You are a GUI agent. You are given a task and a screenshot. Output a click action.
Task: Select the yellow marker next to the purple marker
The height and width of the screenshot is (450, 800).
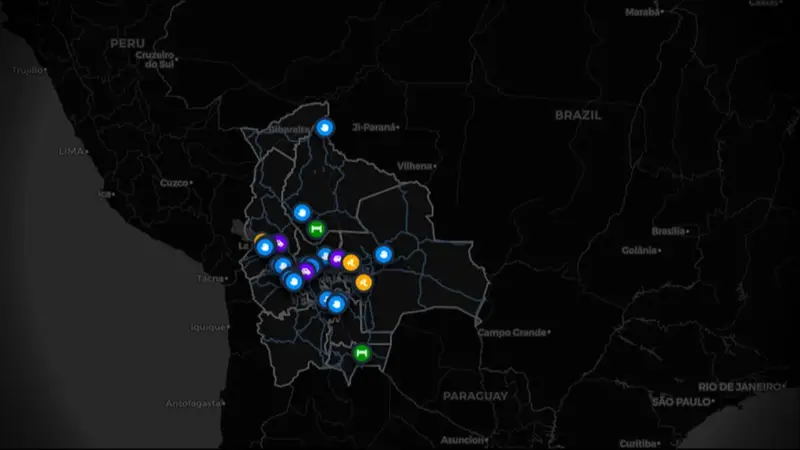coord(351,263)
